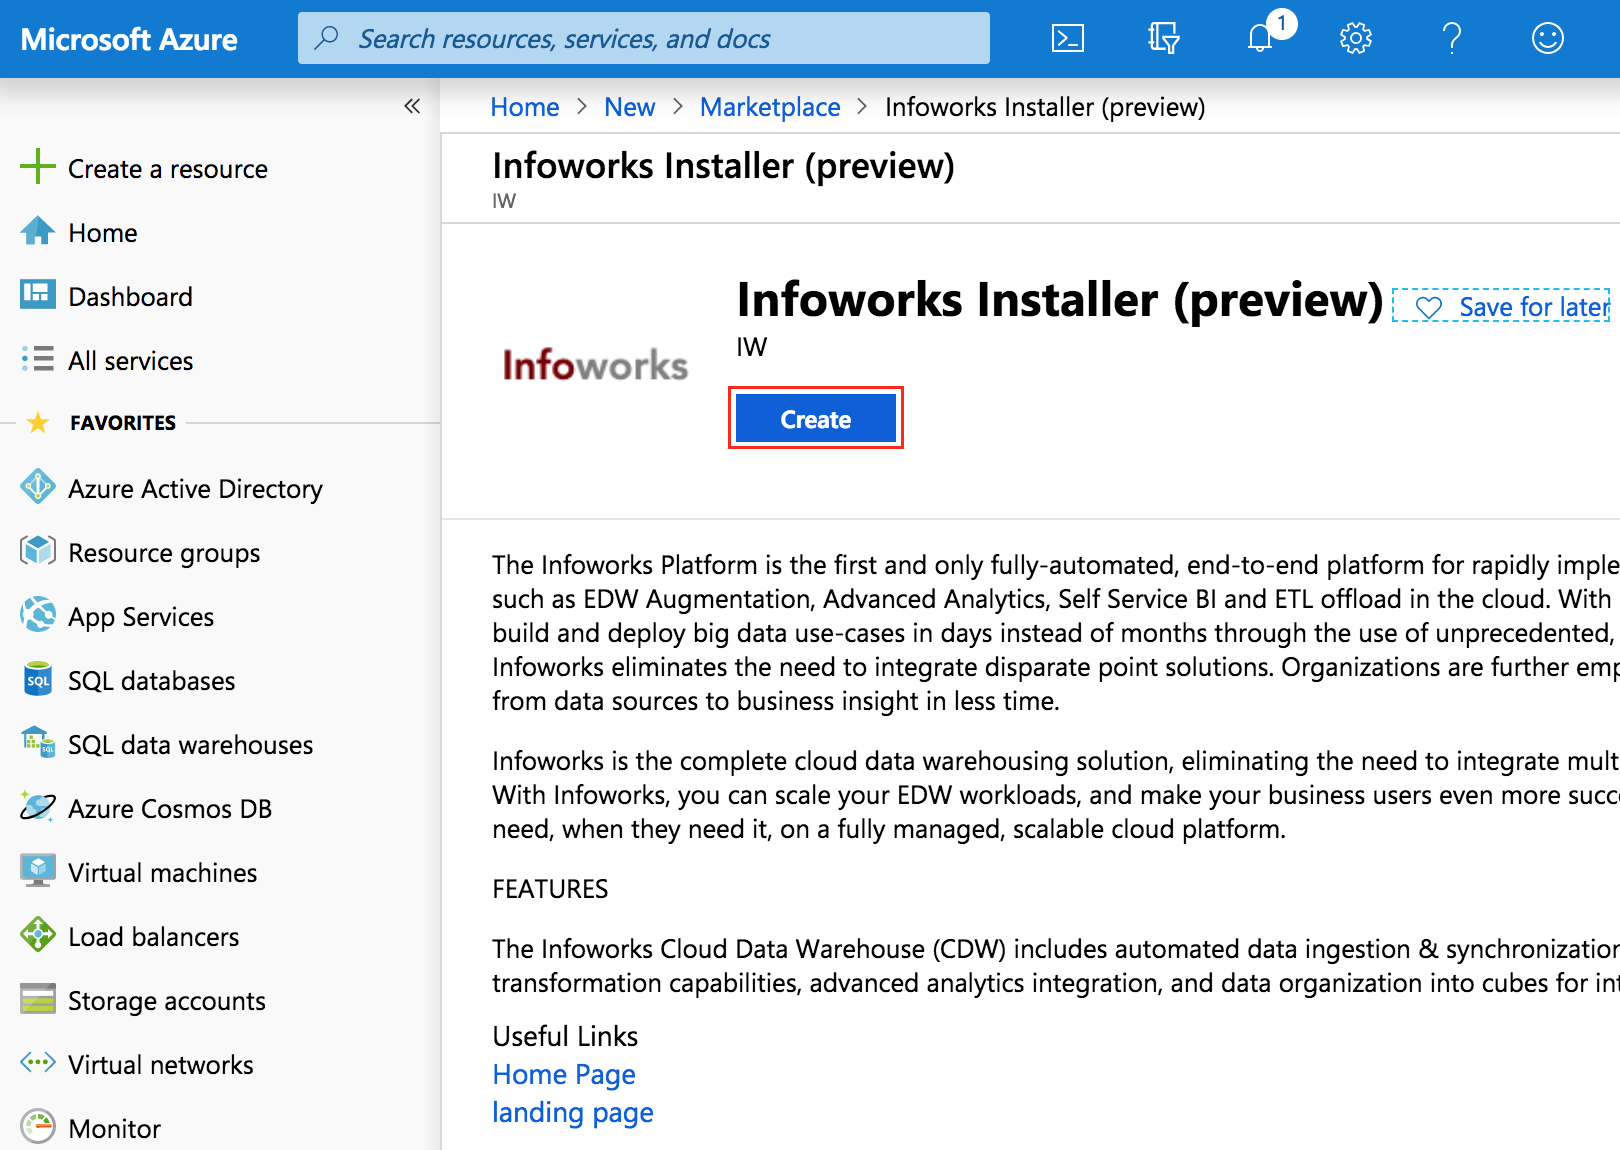Go to New breadcrumb link
This screenshot has width=1620, height=1150.
629,107
